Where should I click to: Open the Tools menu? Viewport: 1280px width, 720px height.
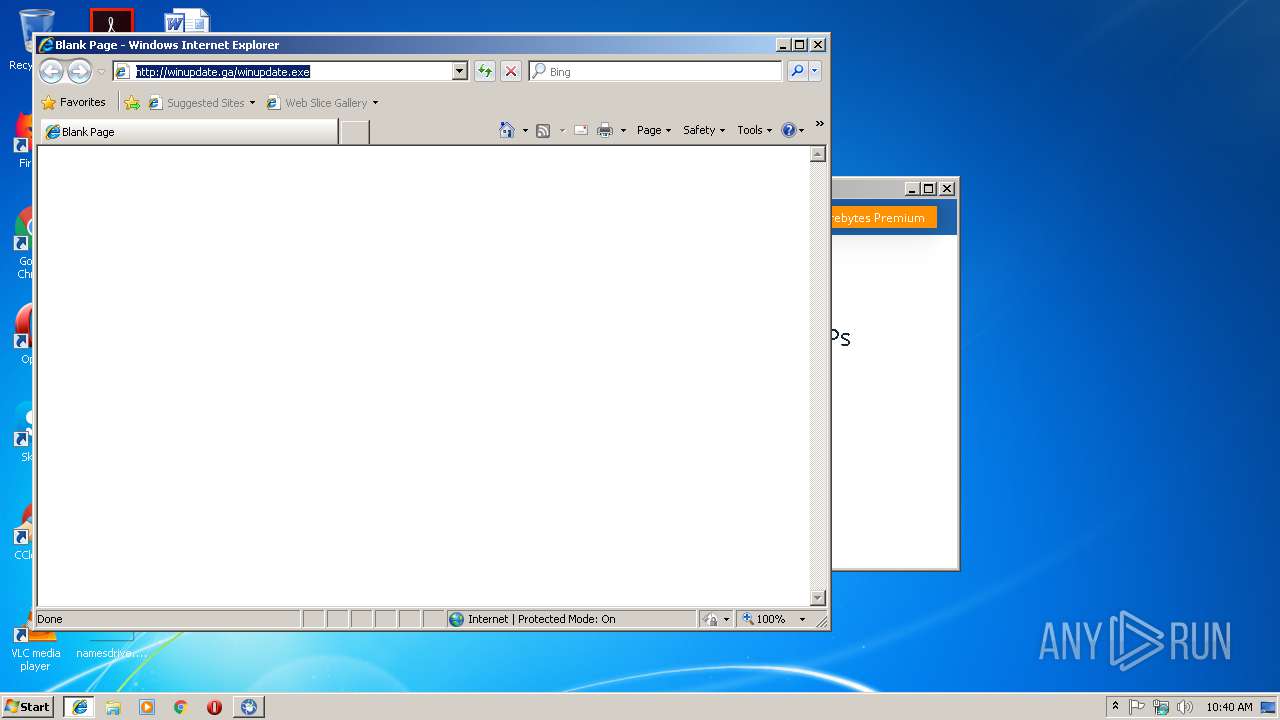pyautogui.click(x=754, y=130)
